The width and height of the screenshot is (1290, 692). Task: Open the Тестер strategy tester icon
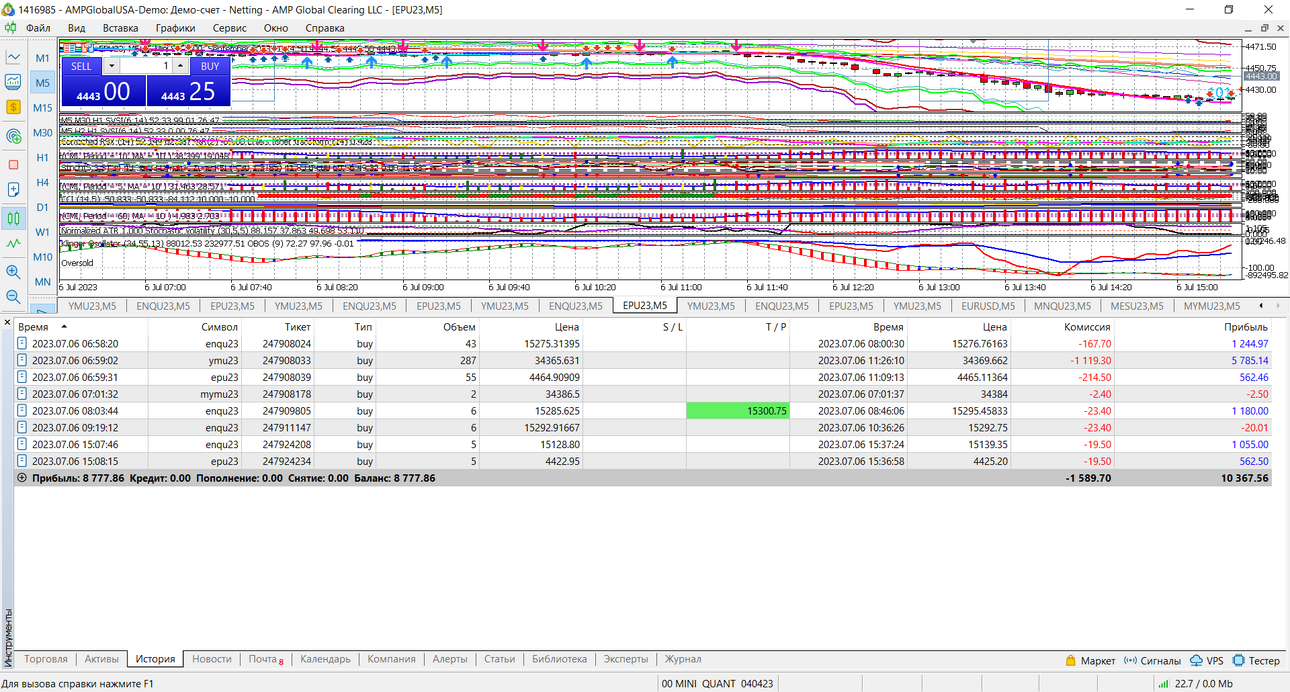1239,660
